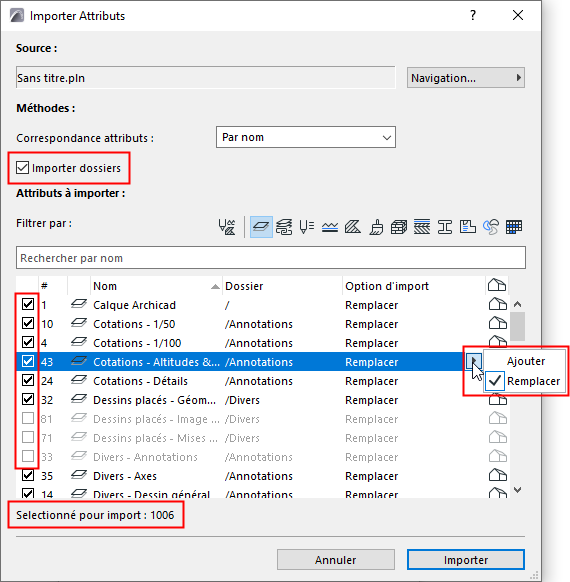This screenshot has height=582, width=570.
Task: Click import option arrow on selected row
Action: point(474,361)
